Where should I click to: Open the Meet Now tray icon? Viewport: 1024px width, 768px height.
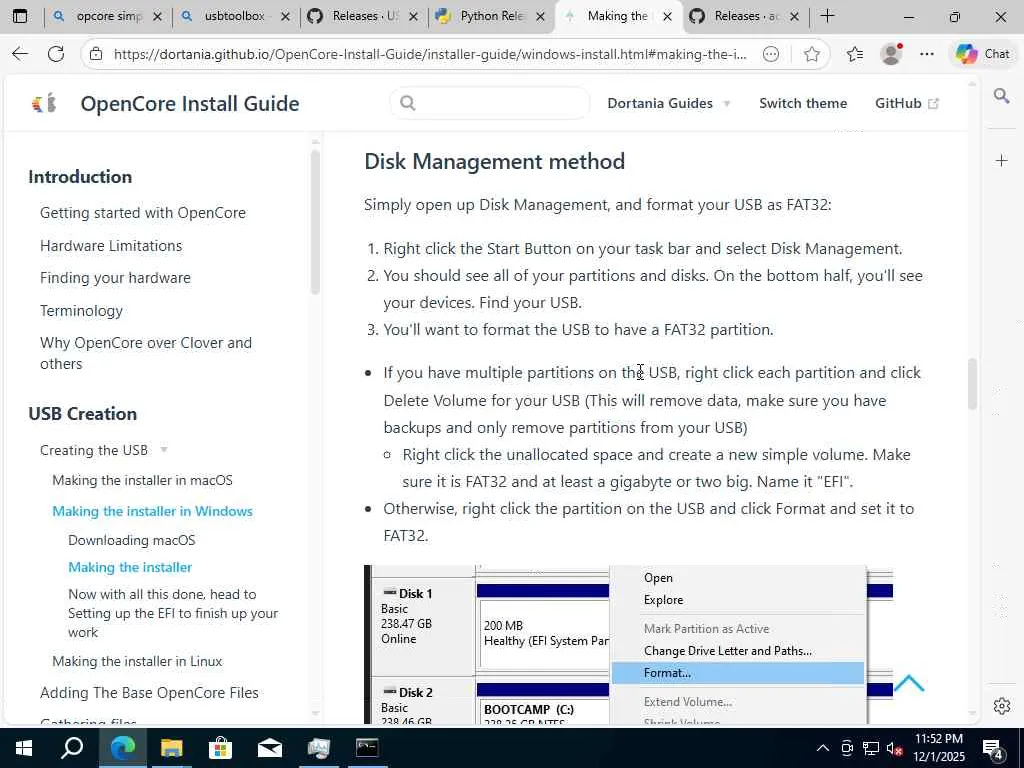(847, 748)
